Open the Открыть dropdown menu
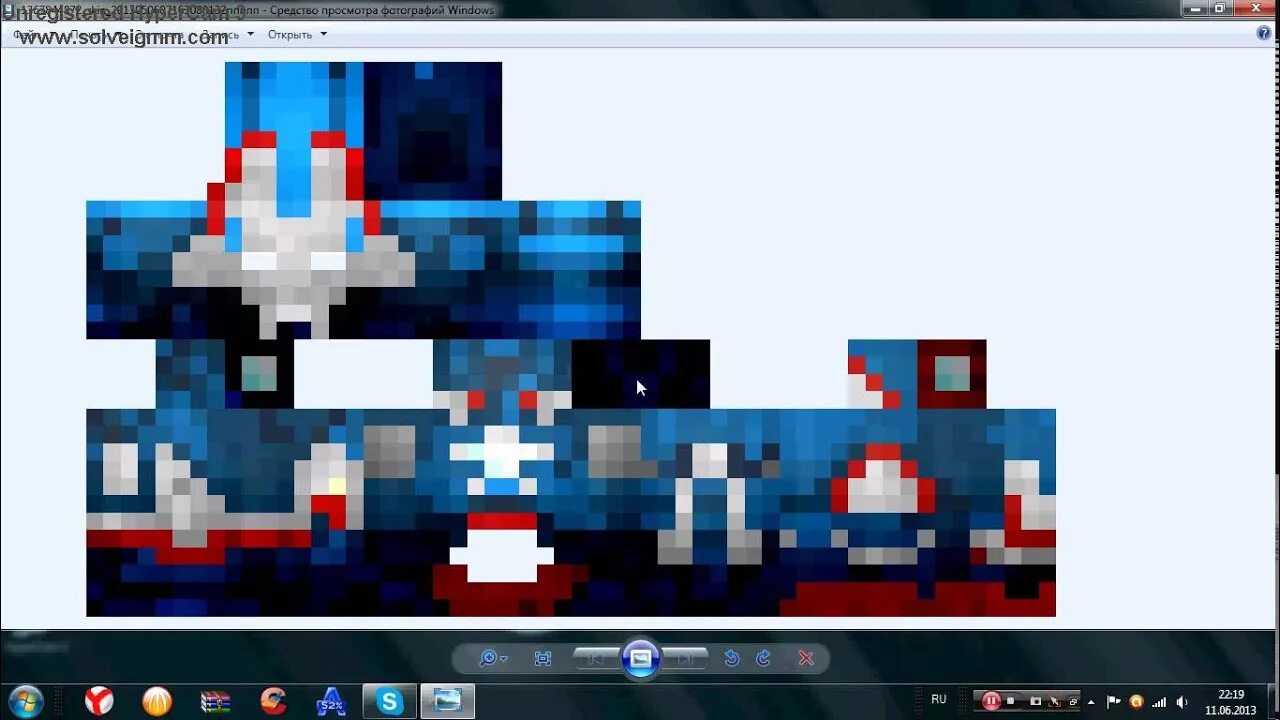1280x720 pixels. point(297,34)
